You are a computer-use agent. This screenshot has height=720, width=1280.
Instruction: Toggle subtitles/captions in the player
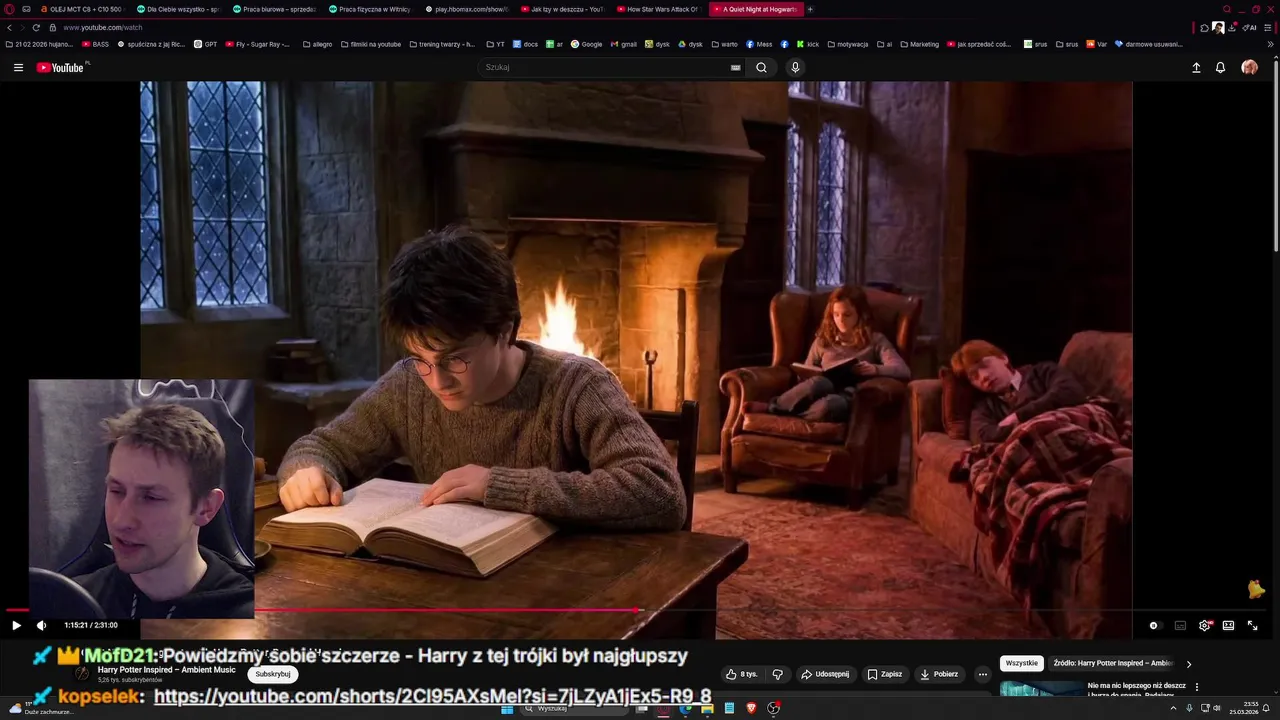(1180, 625)
